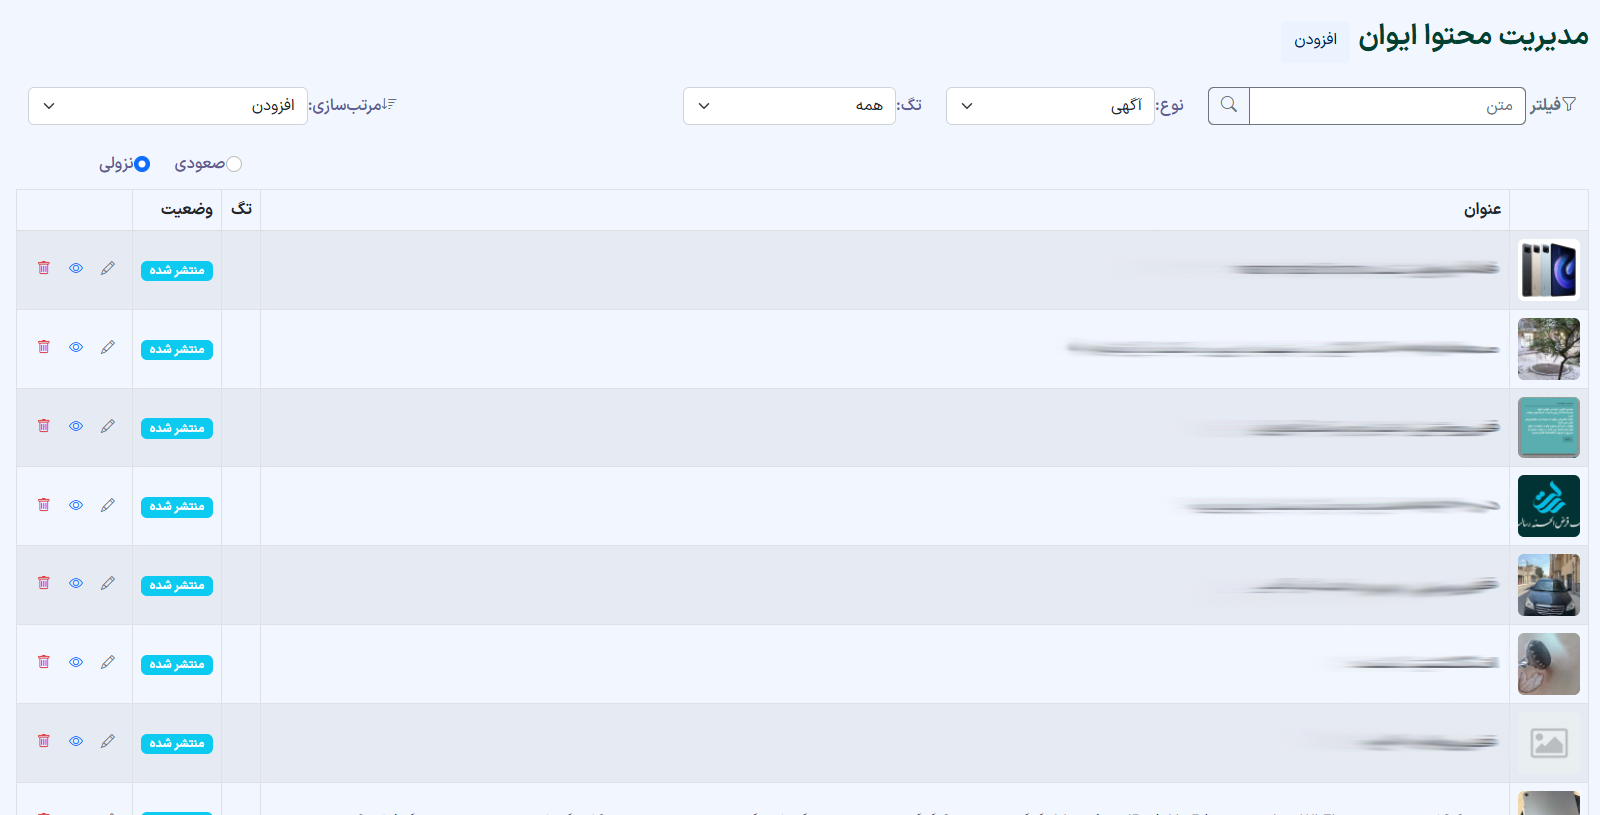Image resolution: width=1600 pixels, height=815 pixels.
Task: Click منتشر شده badge in sixth row
Action: [x=177, y=664]
